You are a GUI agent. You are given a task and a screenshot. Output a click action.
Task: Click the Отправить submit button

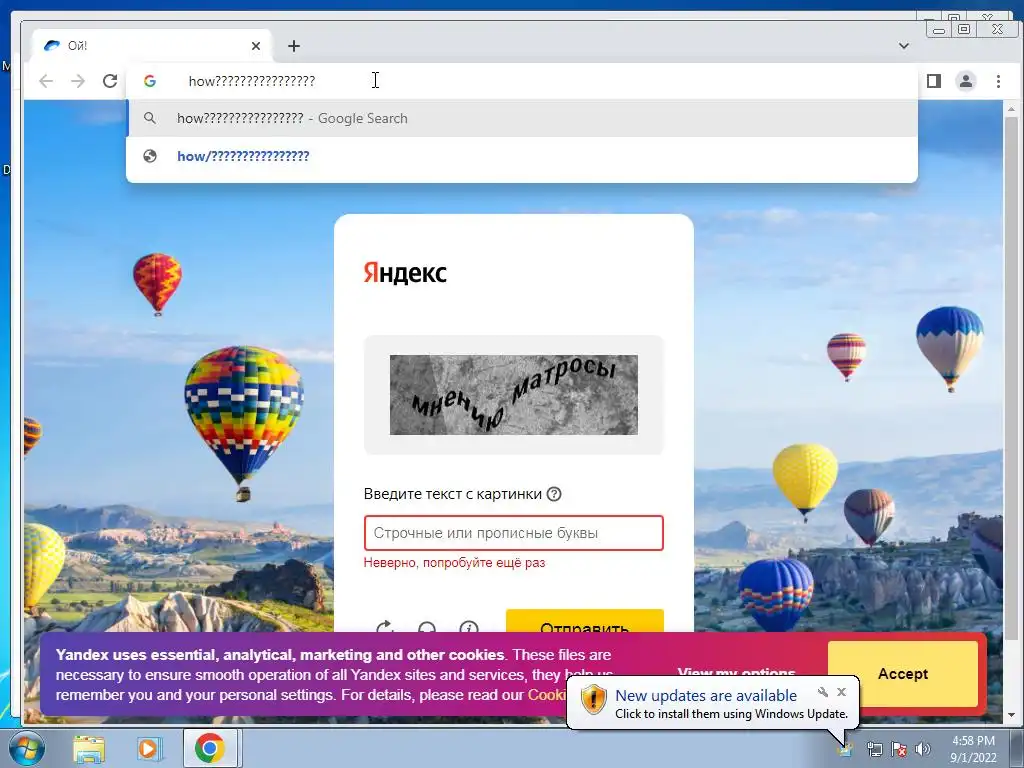coord(584,620)
